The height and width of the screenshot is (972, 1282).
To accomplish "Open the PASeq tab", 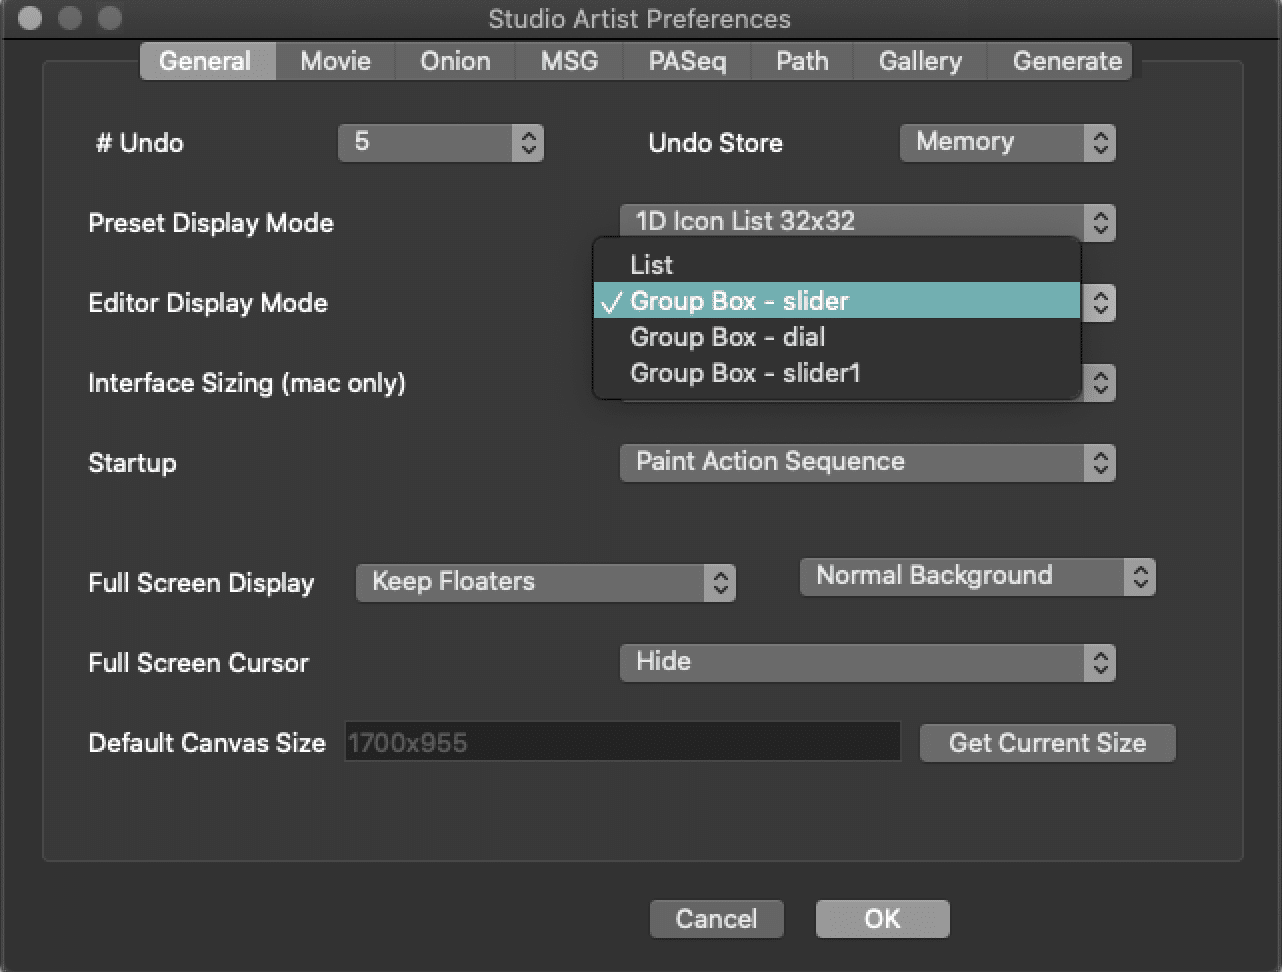I will pyautogui.click(x=687, y=61).
